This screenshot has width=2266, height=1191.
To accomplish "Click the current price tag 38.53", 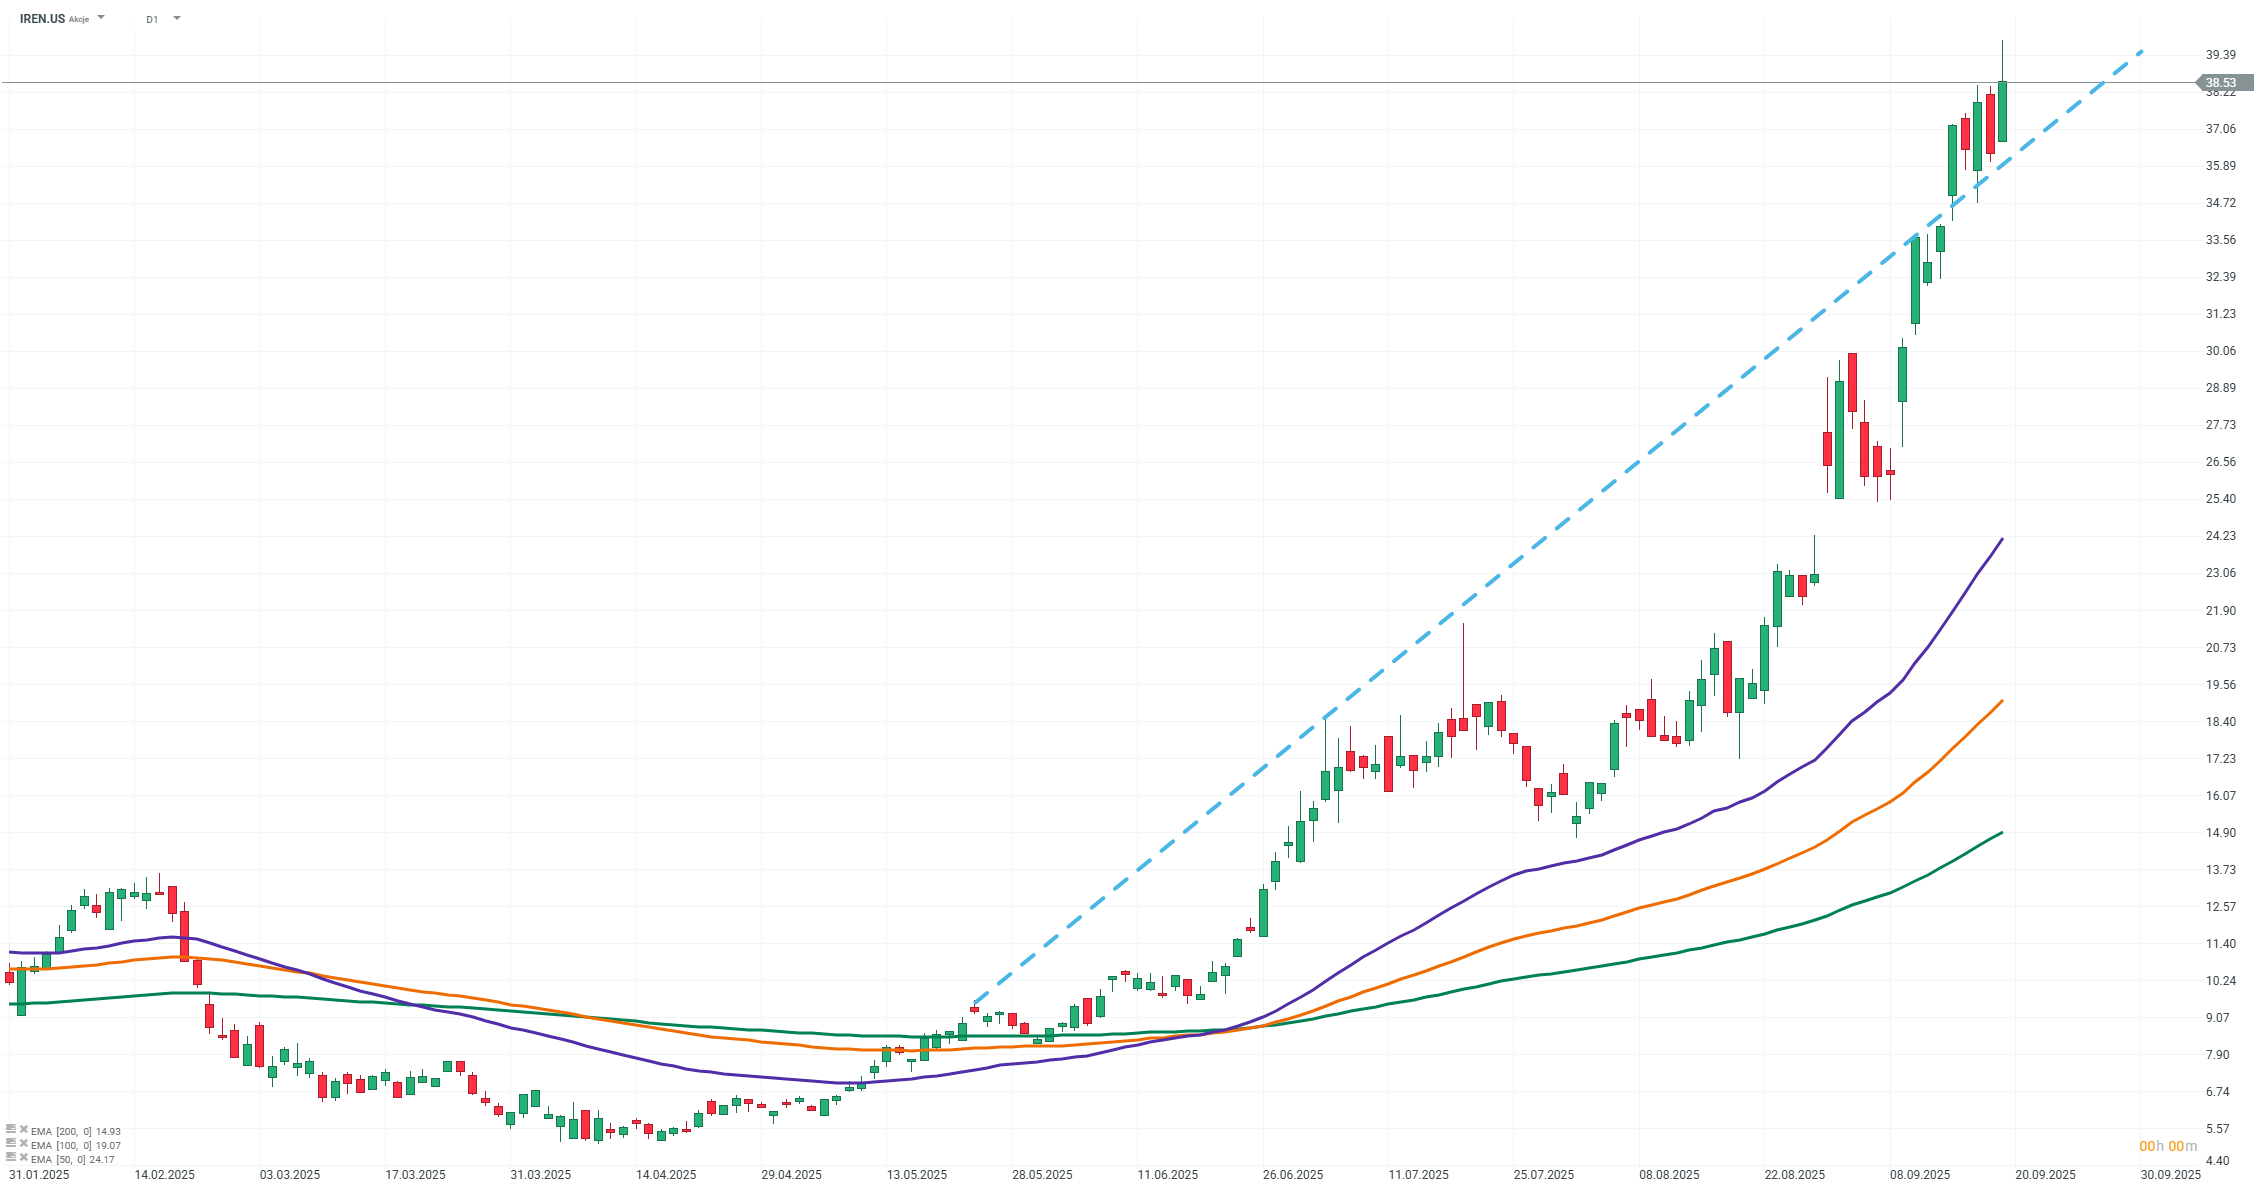I will pos(2226,83).
